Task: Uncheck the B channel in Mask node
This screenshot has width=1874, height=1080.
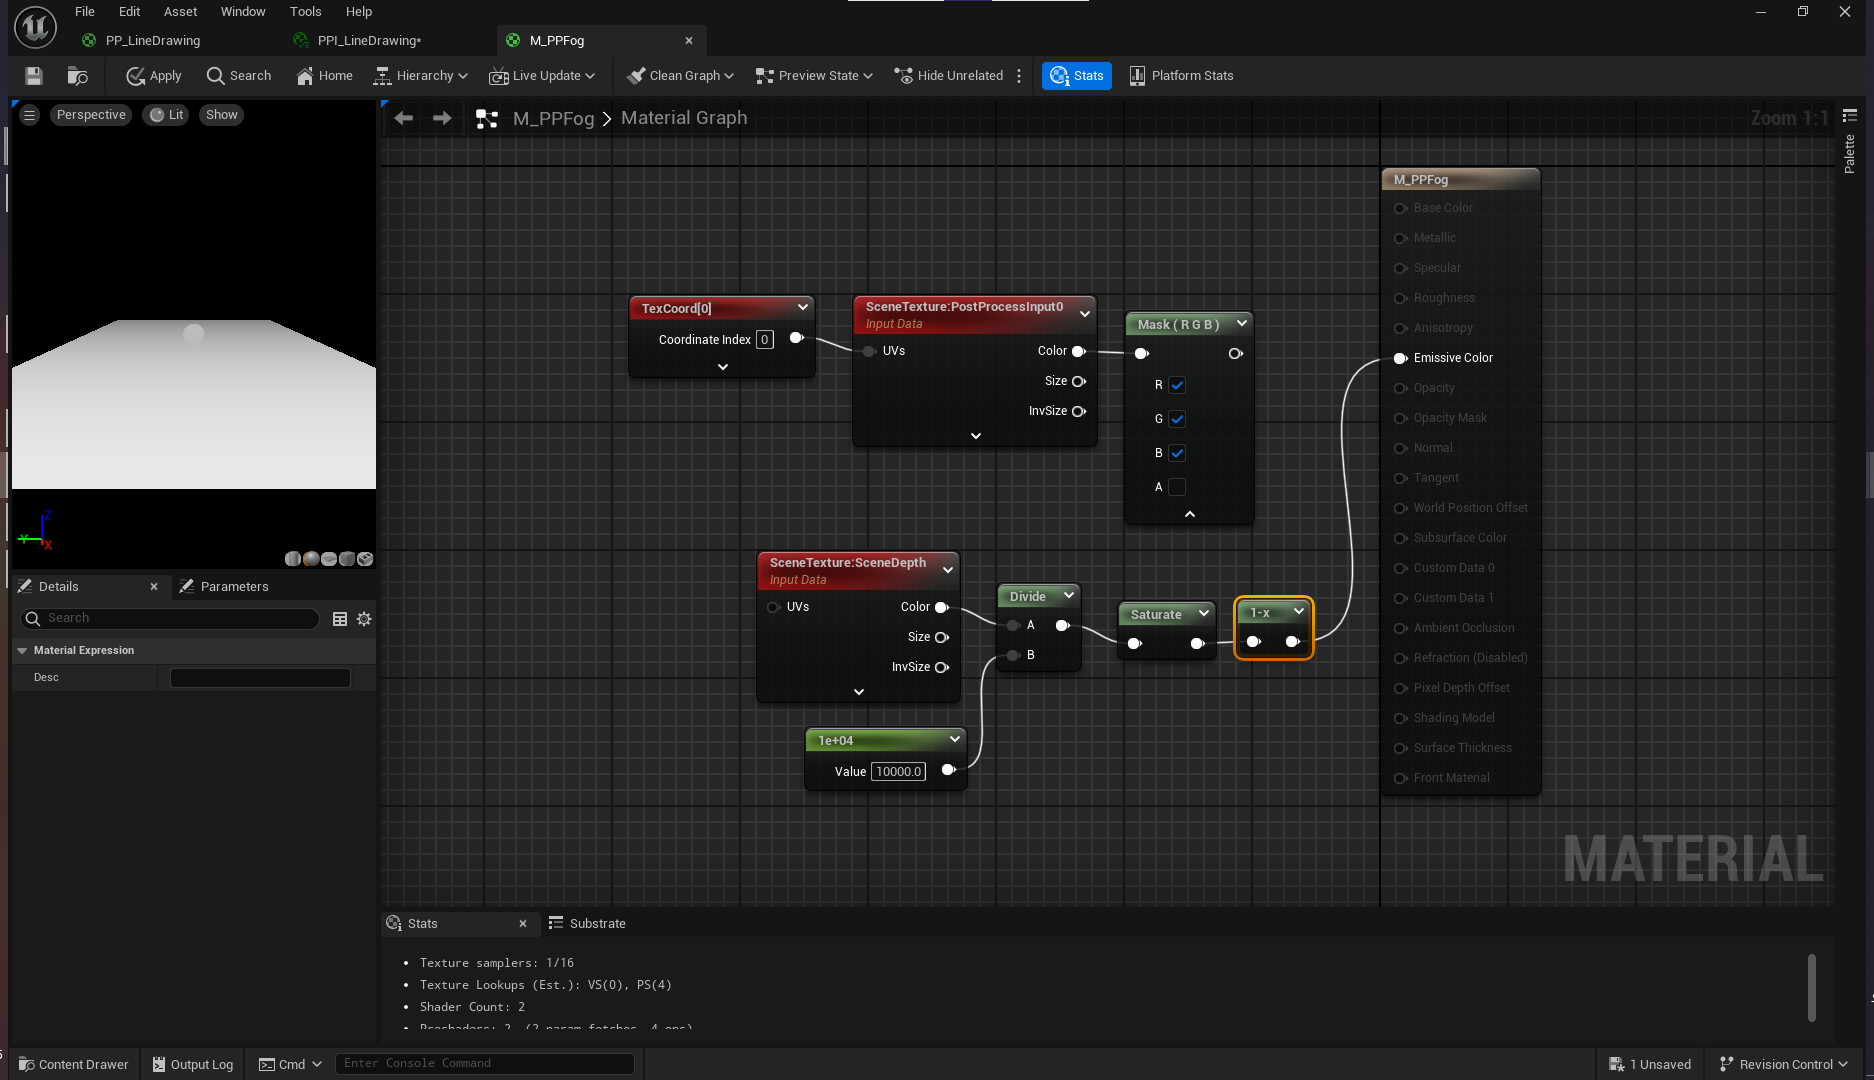Action: click(1177, 453)
